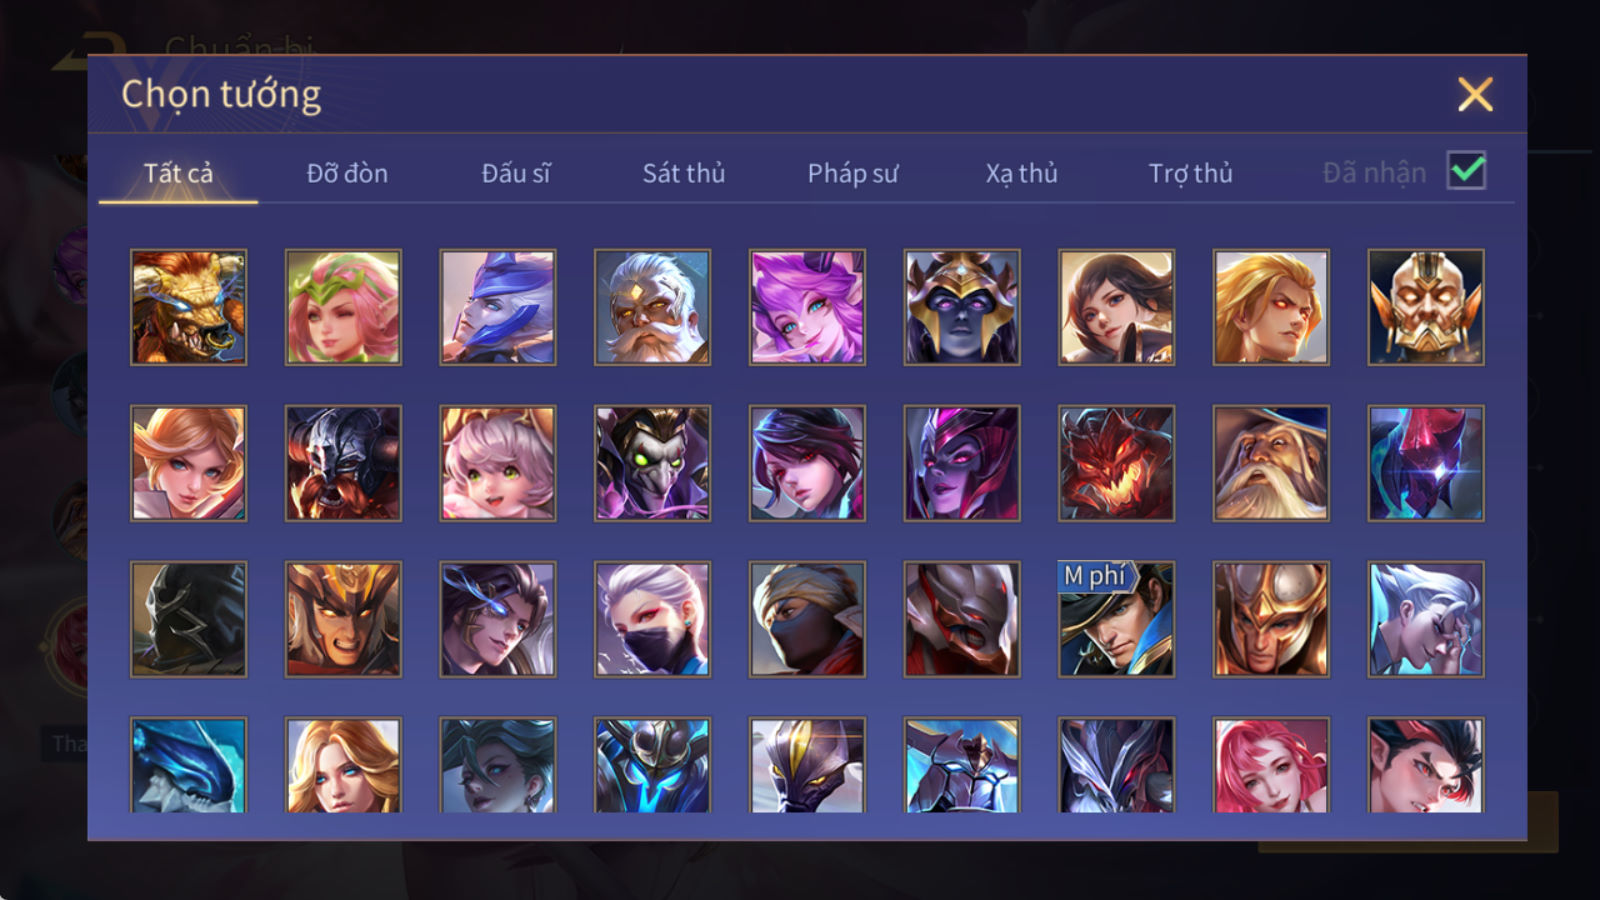Select the golden bull hero portrait
This screenshot has width=1600, height=900.
(x=188, y=307)
